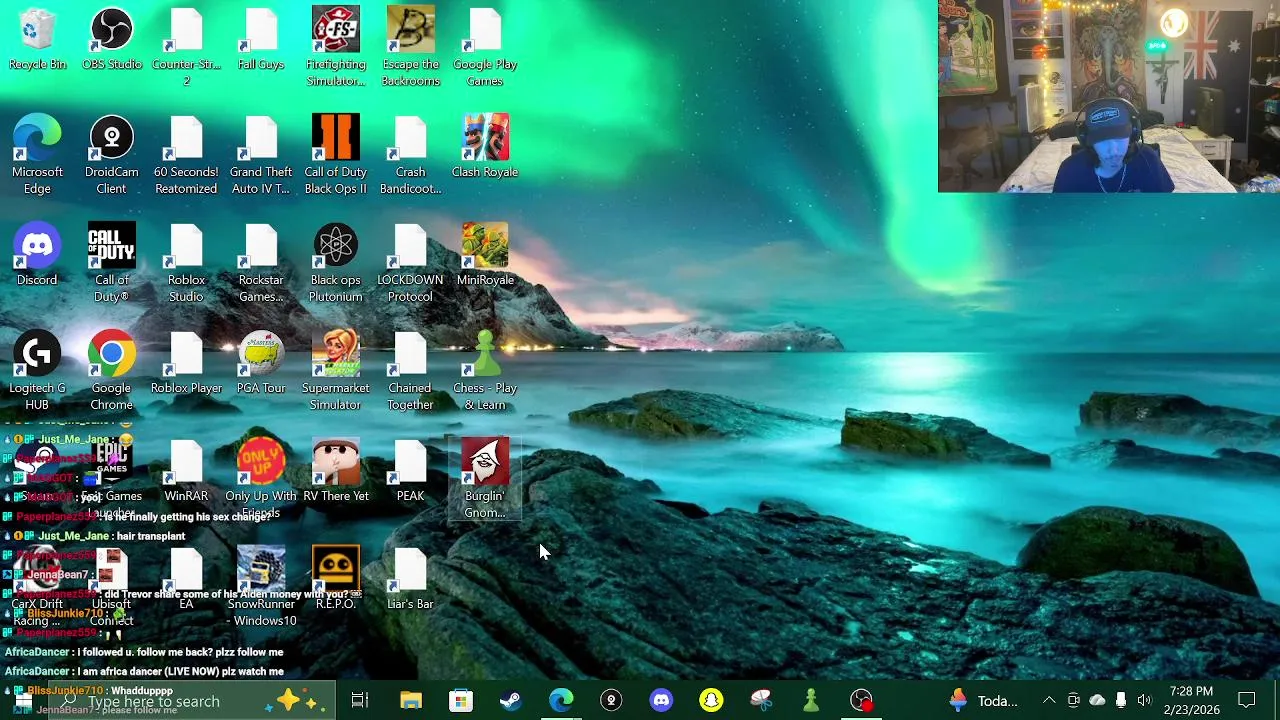This screenshot has width=1280, height=720.
Task: Select the Ubisoft Connect shortcut
Action: 112,587
